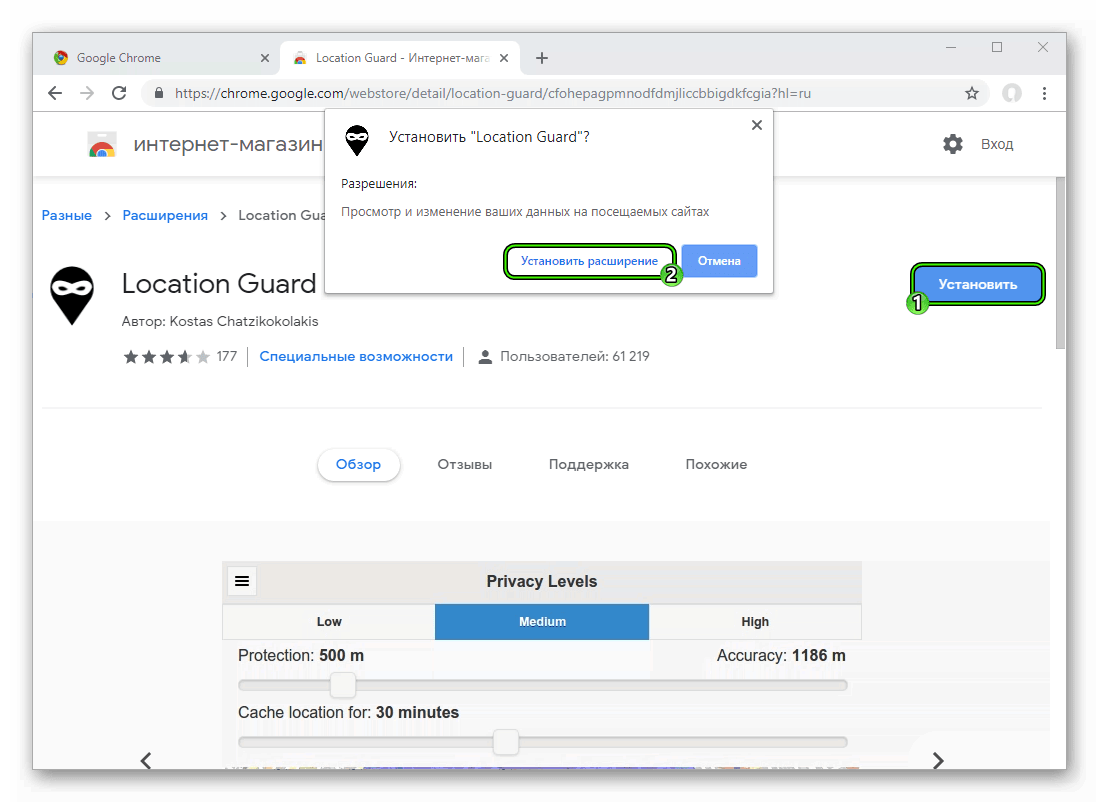Open web store settings gear icon
This screenshot has width=1099, height=802.
pyautogui.click(x=953, y=144)
